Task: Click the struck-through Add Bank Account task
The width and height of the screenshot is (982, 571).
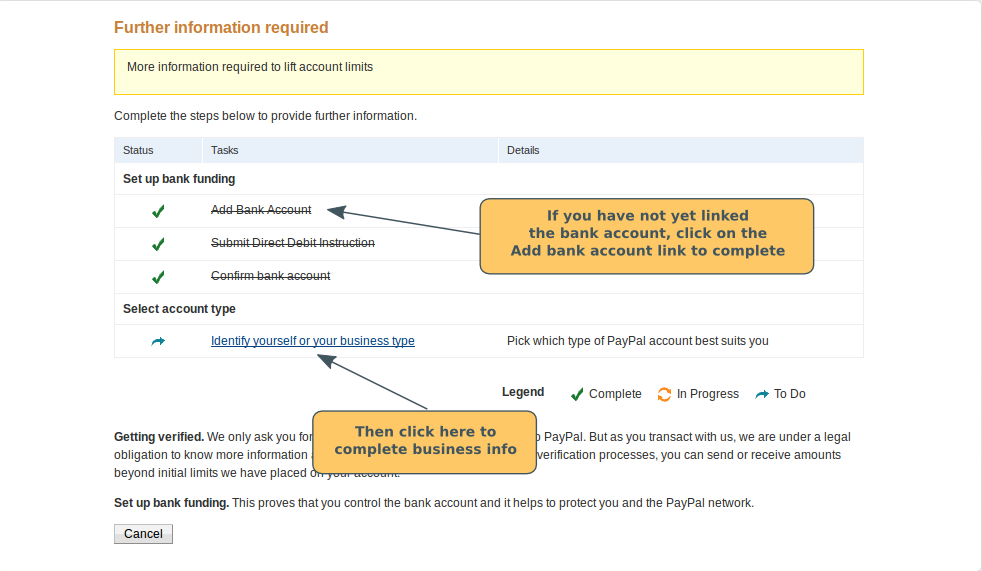Action: coord(261,210)
